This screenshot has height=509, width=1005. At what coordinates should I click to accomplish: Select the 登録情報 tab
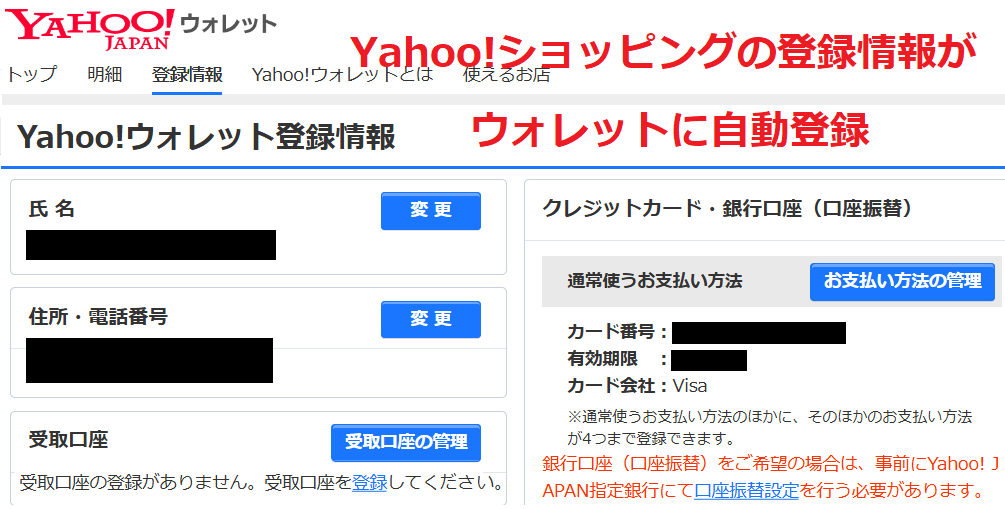coord(187,75)
